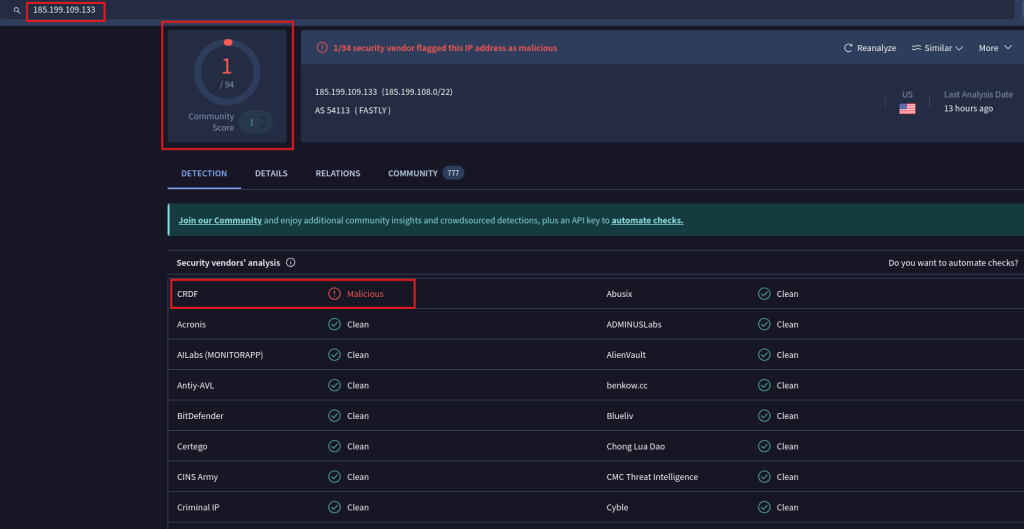Click the Reanalyze button
The image size is (1024, 529).
point(870,48)
